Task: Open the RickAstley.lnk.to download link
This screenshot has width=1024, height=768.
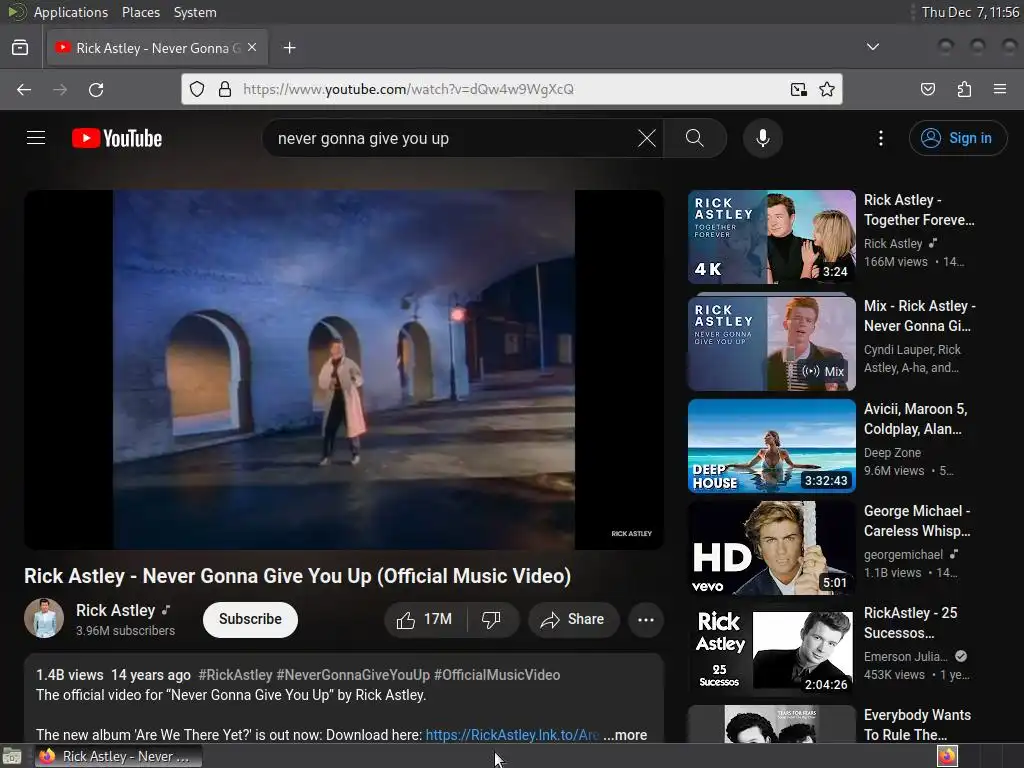Action: point(511,735)
